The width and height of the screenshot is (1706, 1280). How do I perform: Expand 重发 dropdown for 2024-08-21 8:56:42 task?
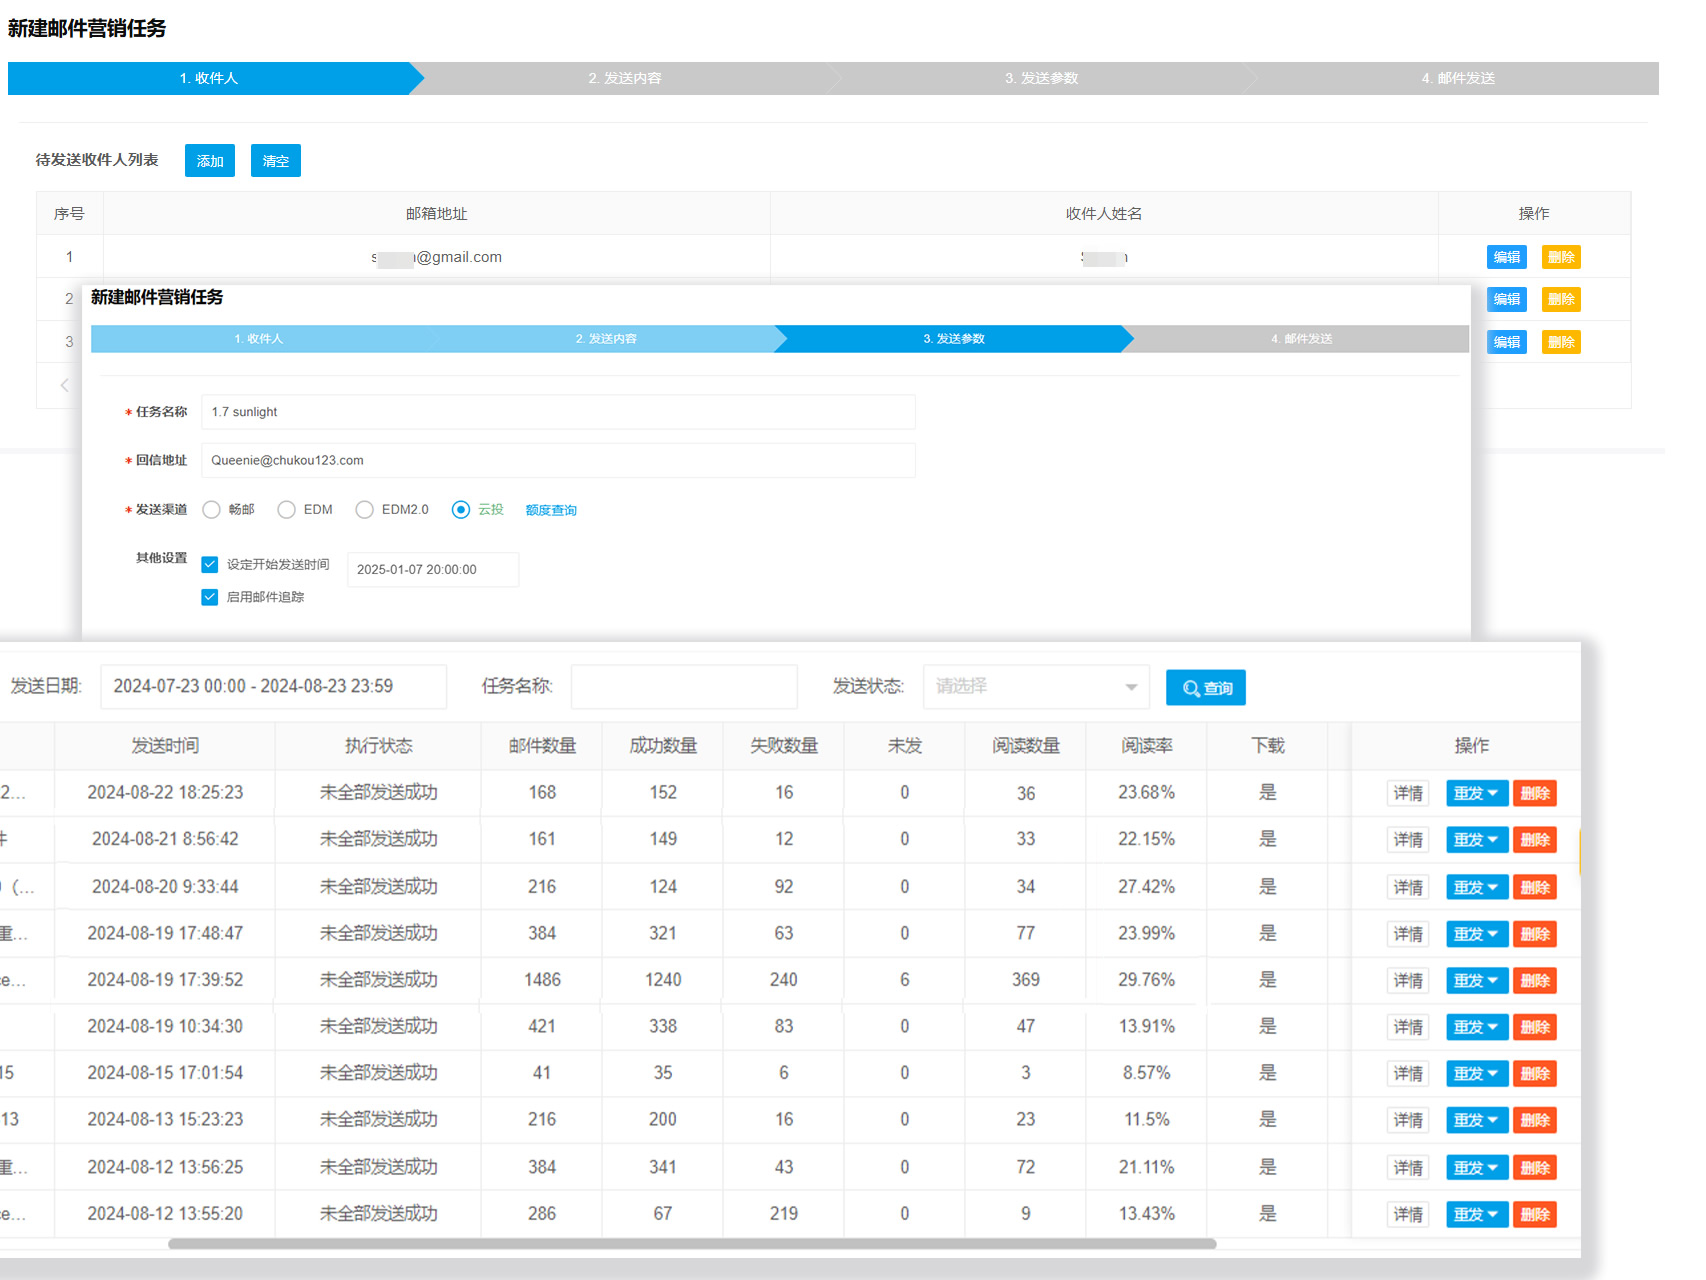point(1476,840)
